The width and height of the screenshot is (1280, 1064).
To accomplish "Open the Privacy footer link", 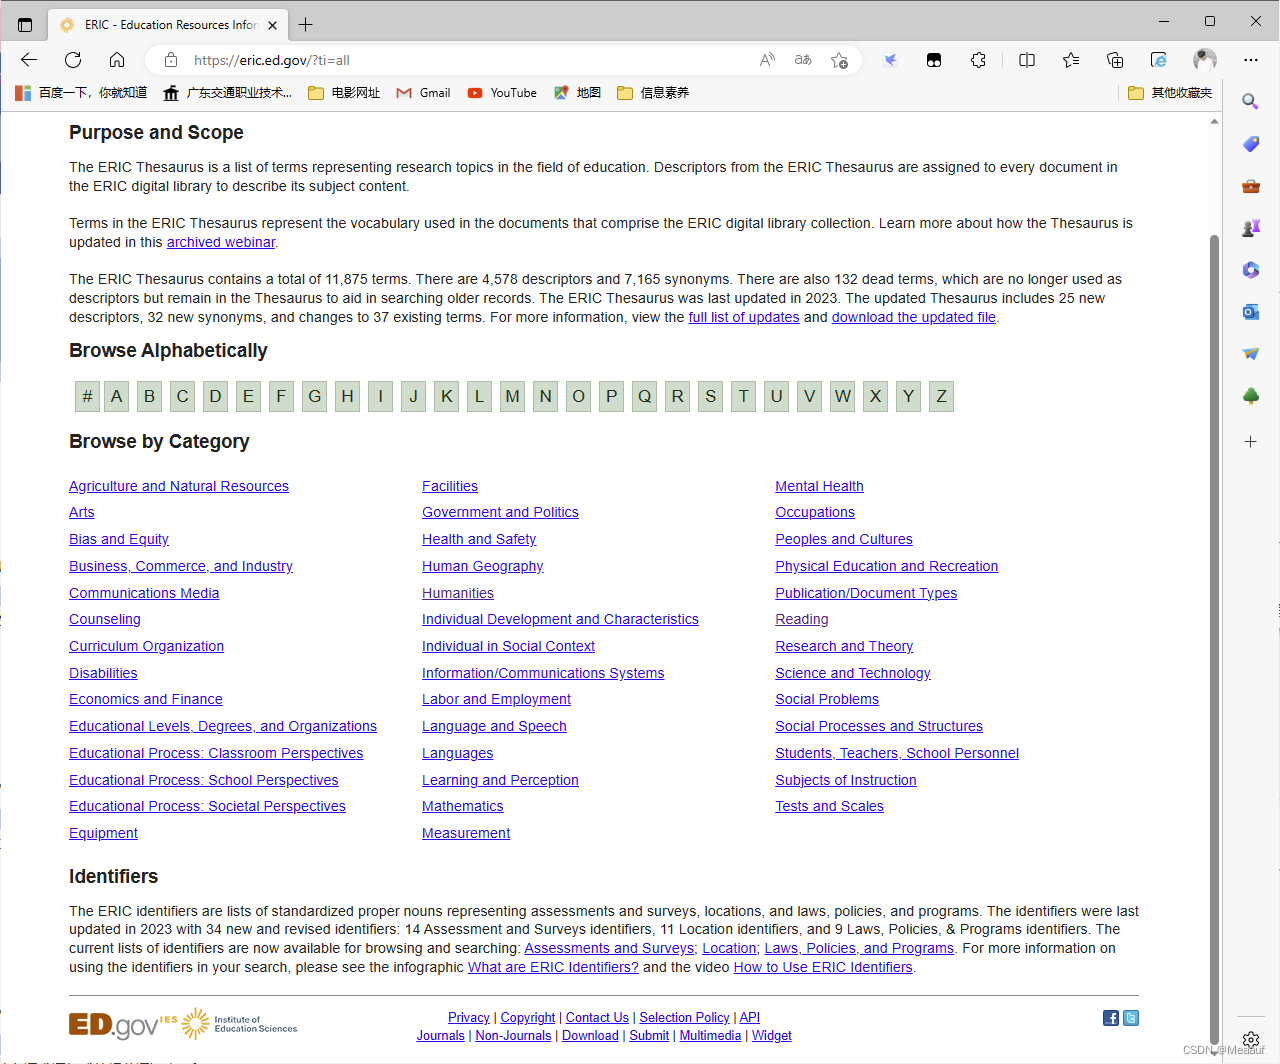I will pyautogui.click(x=469, y=1017).
